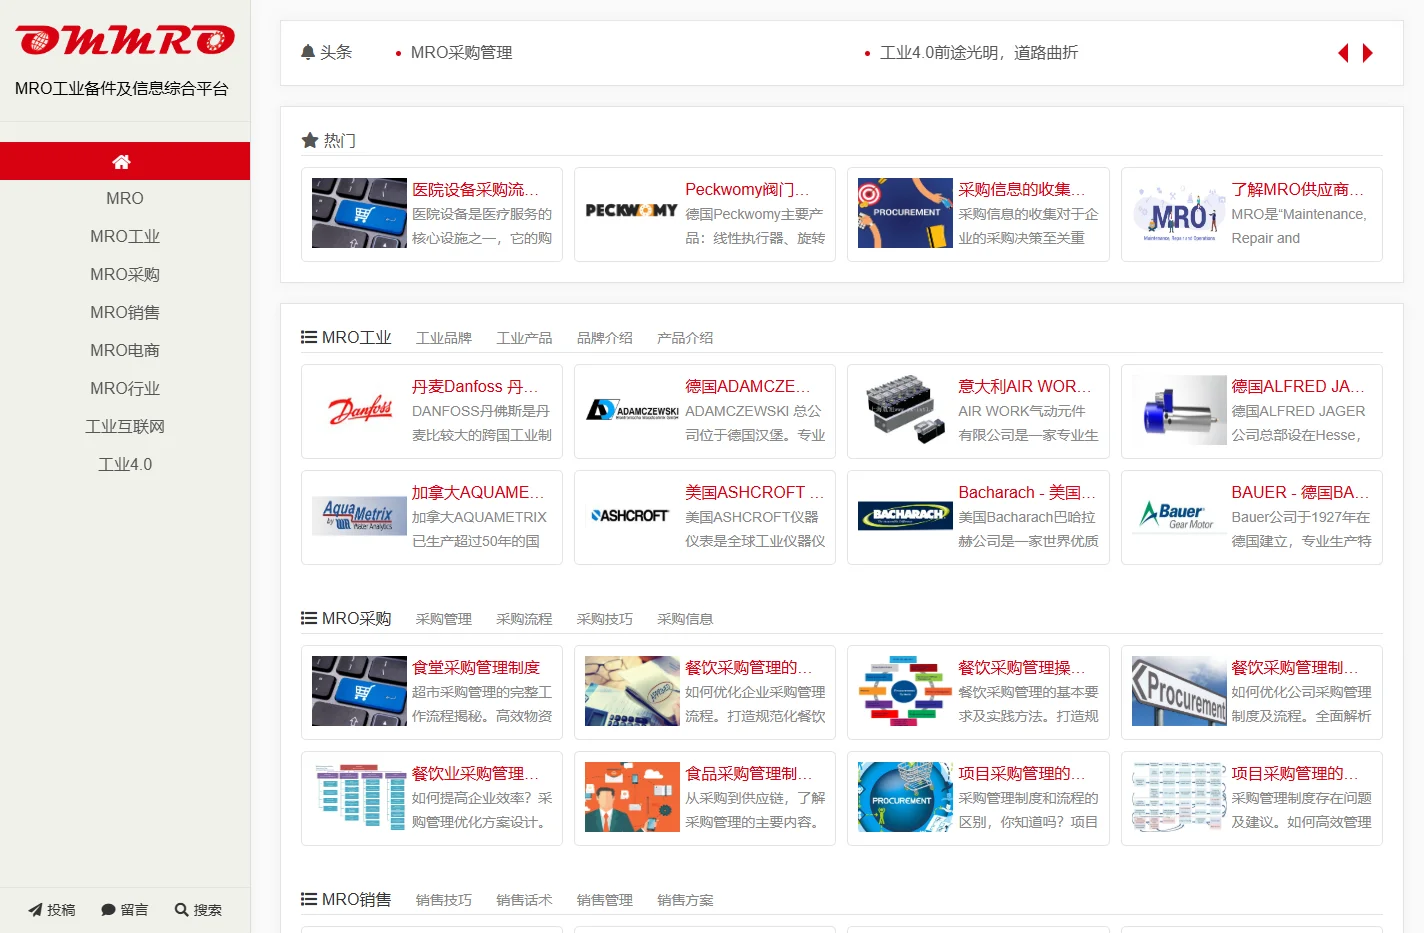The height and width of the screenshot is (933, 1424).
Task: Open article 意大利AIR WOR…
Action: [1025, 387]
